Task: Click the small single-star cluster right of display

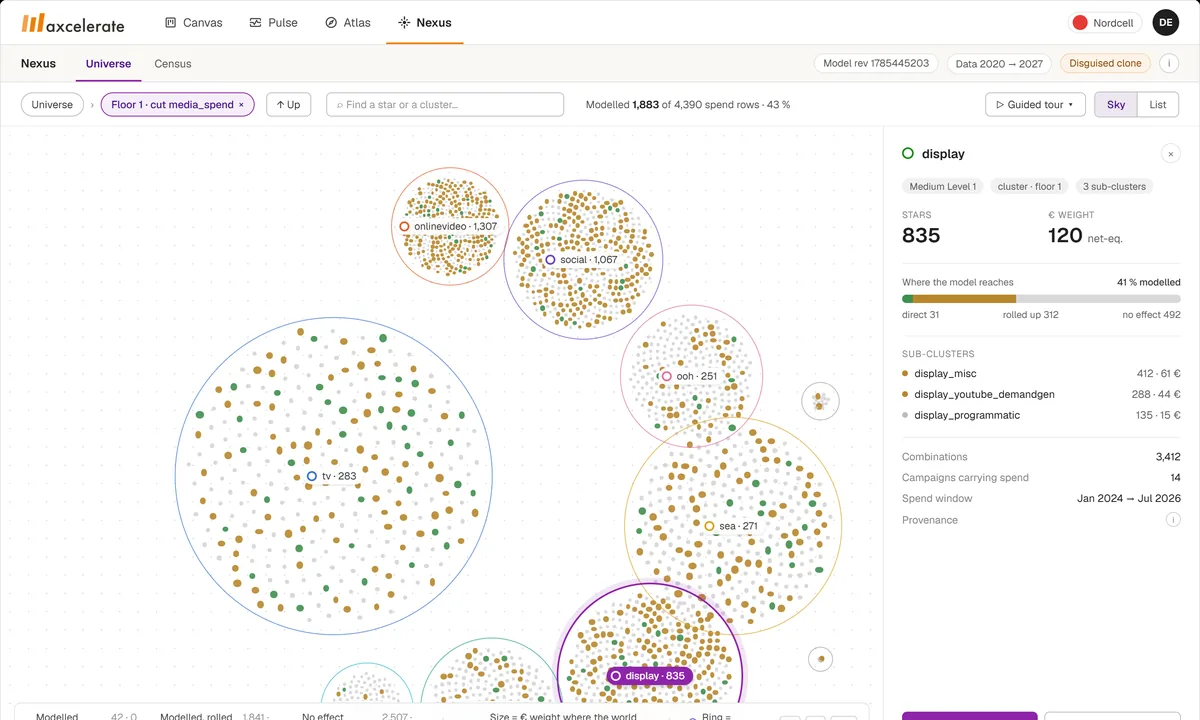Action: pyautogui.click(x=820, y=658)
